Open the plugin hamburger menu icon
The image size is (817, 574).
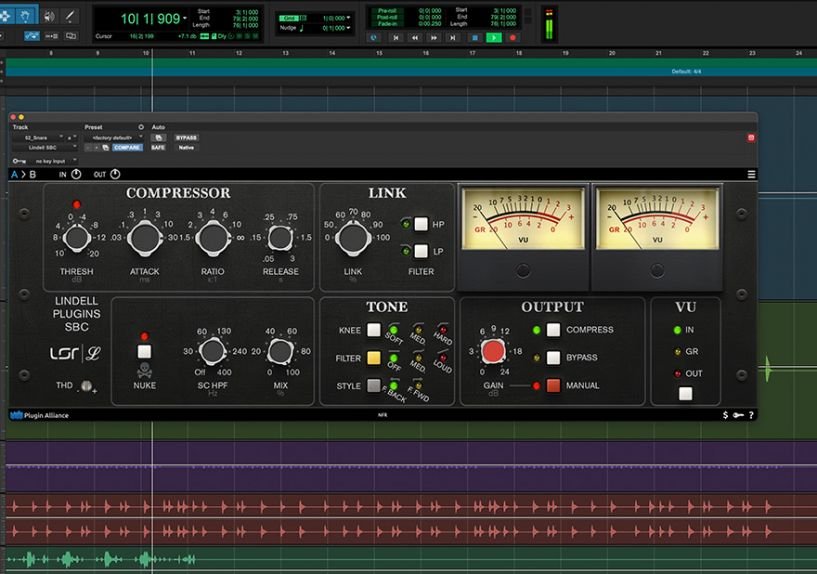tap(751, 174)
